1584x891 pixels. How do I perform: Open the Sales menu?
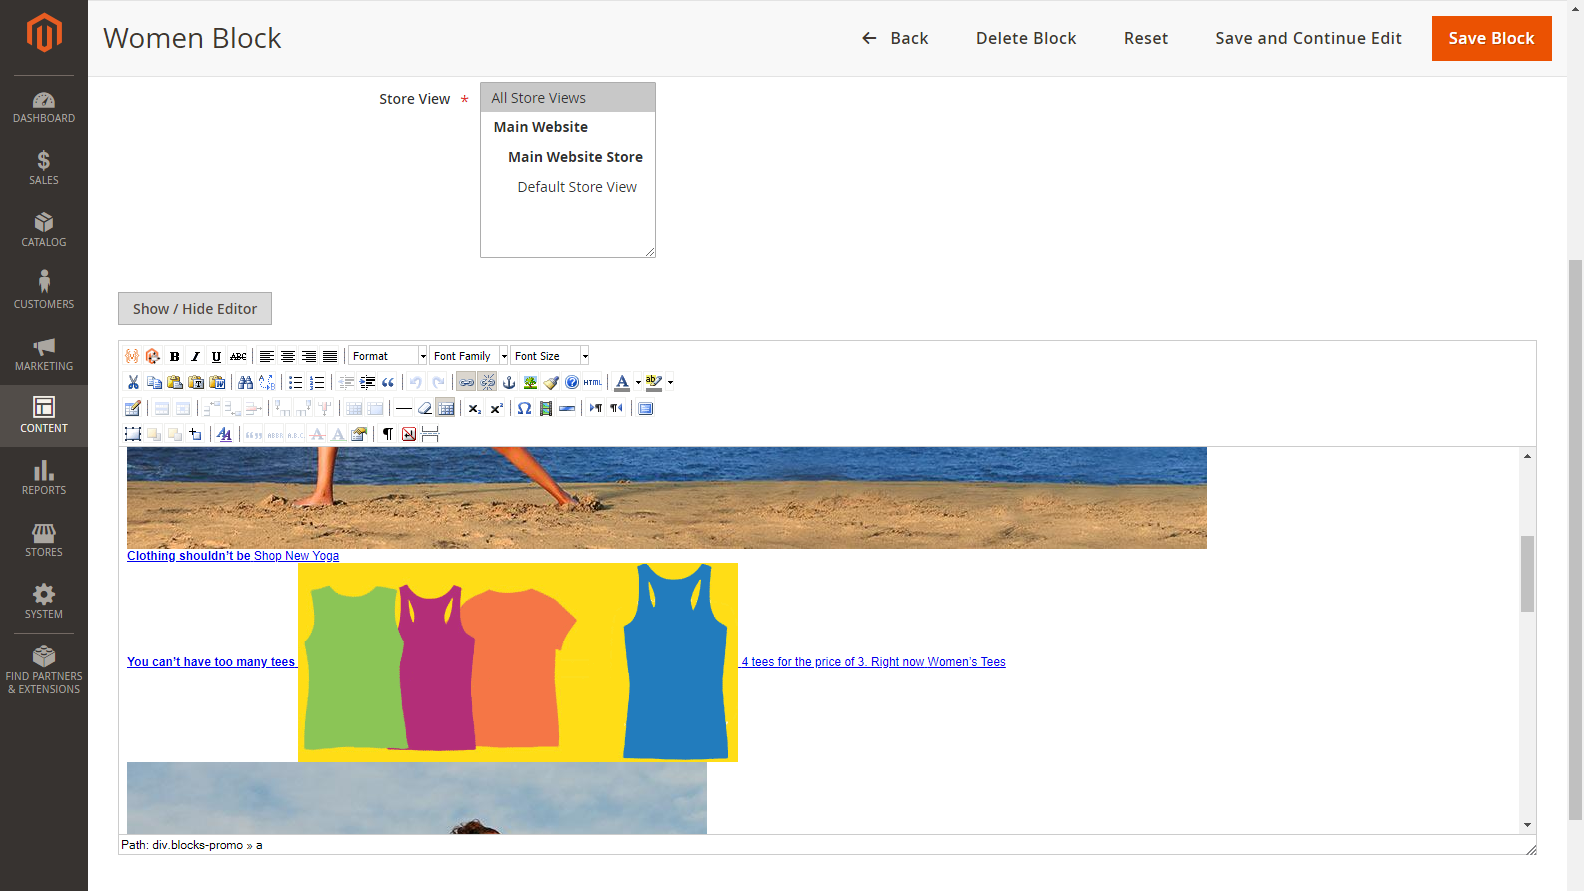[44, 168]
